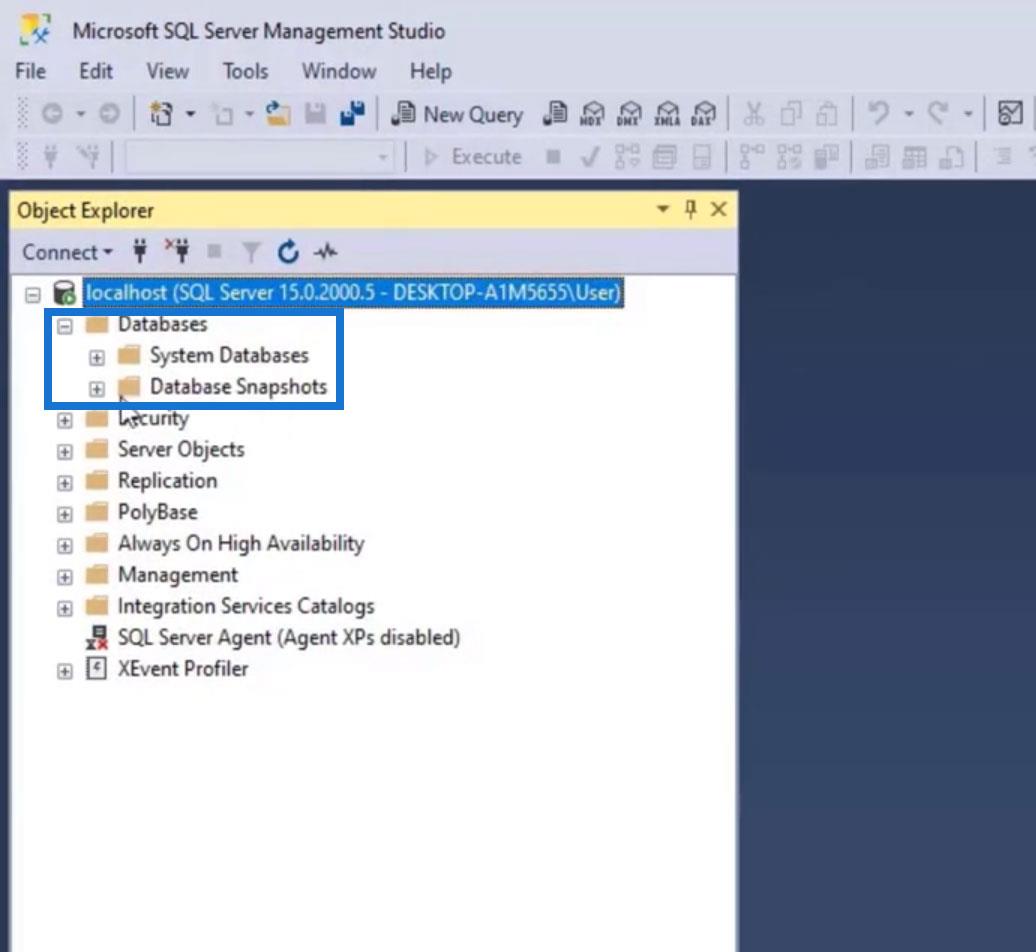1036x952 pixels.
Task: Select System Databases in the tree
Action: point(229,355)
